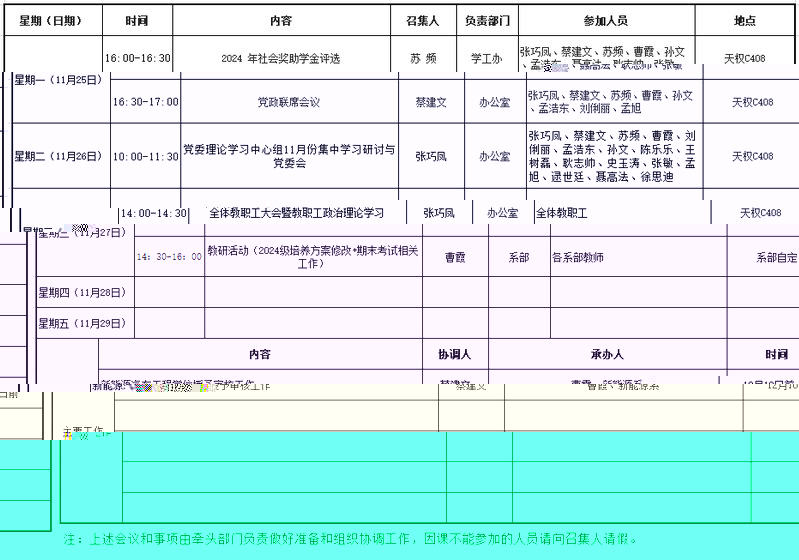Select the 召集人 column header

(423, 20)
